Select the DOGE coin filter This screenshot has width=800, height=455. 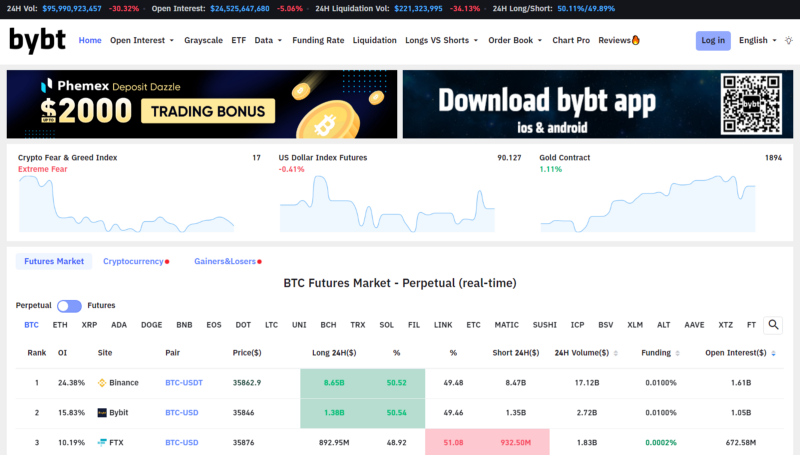tap(152, 325)
